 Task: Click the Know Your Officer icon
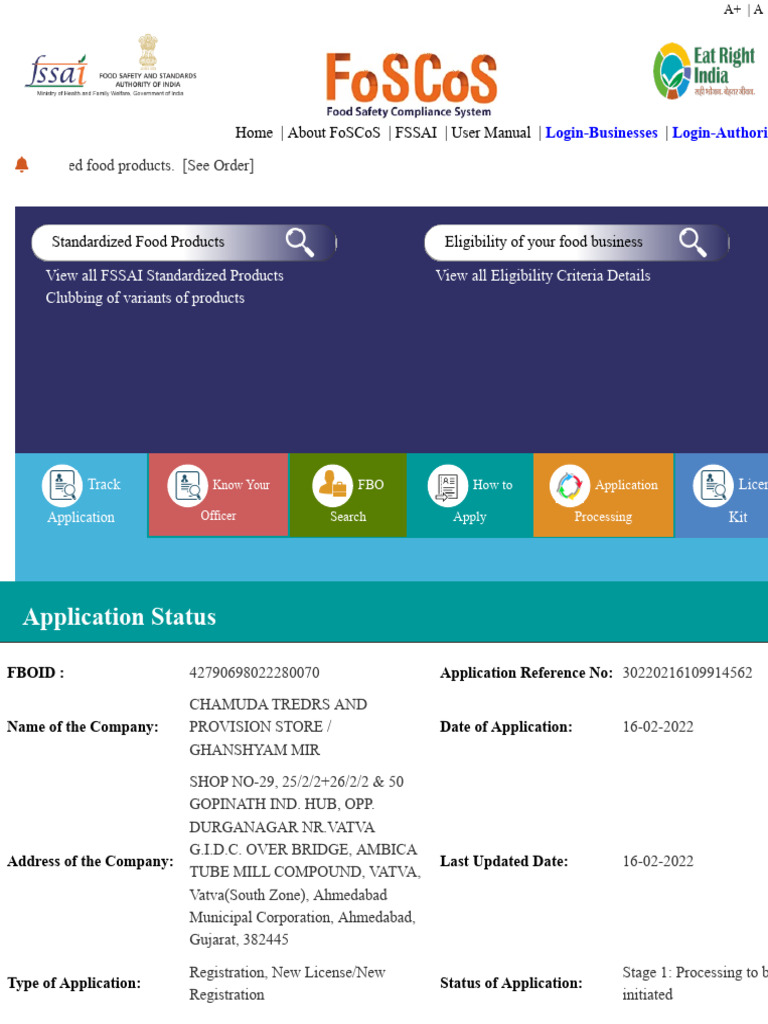click(187, 485)
